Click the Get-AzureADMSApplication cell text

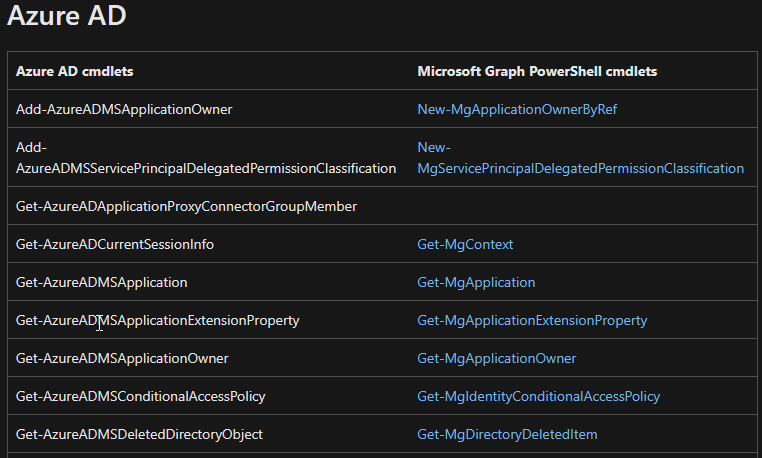coord(102,282)
